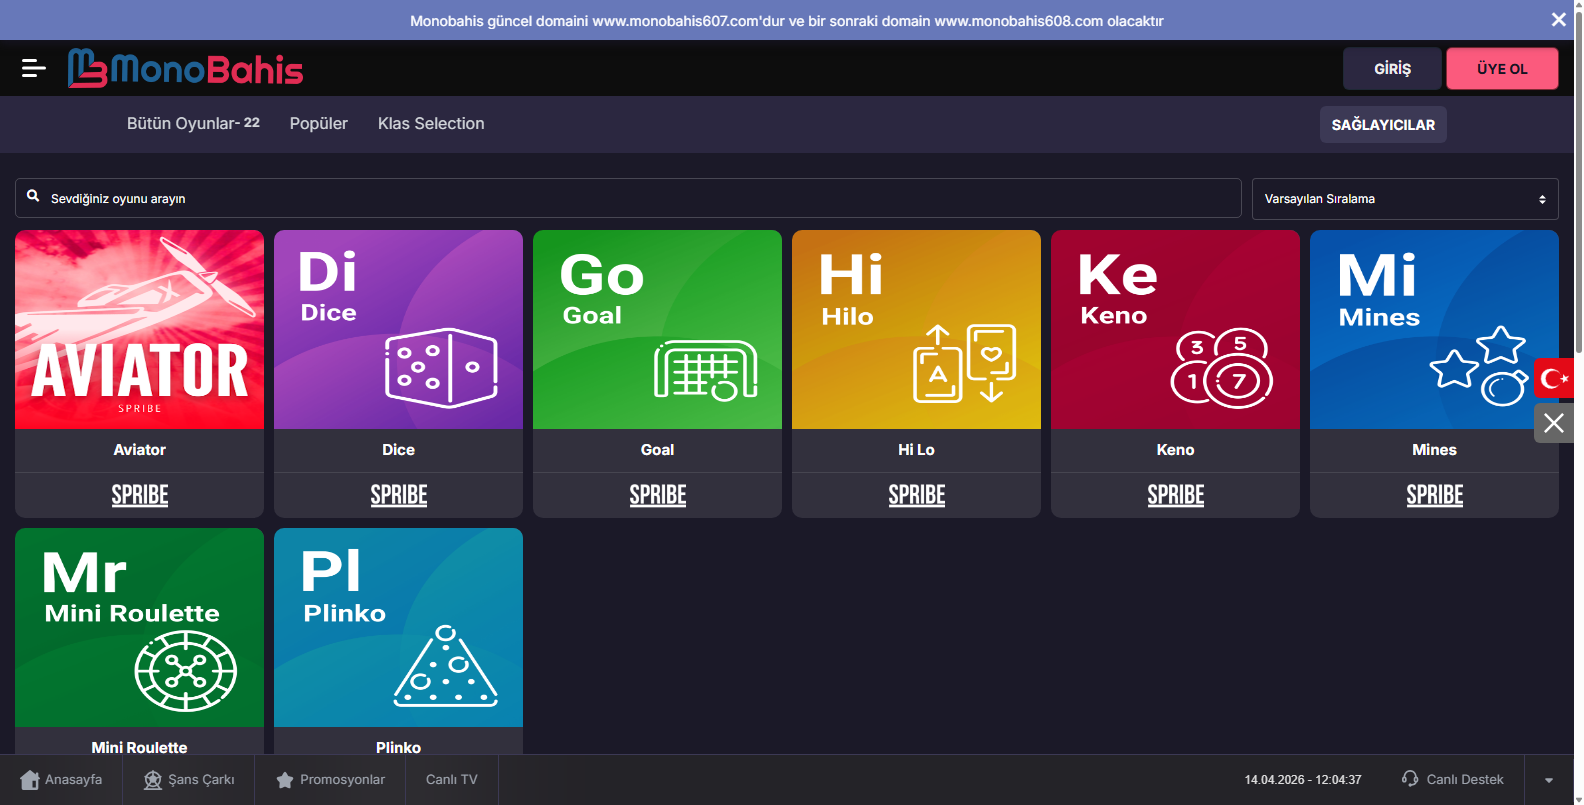
Task: Open the Varsayılan Sıralama sort dropdown
Action: click(1405, 198)
